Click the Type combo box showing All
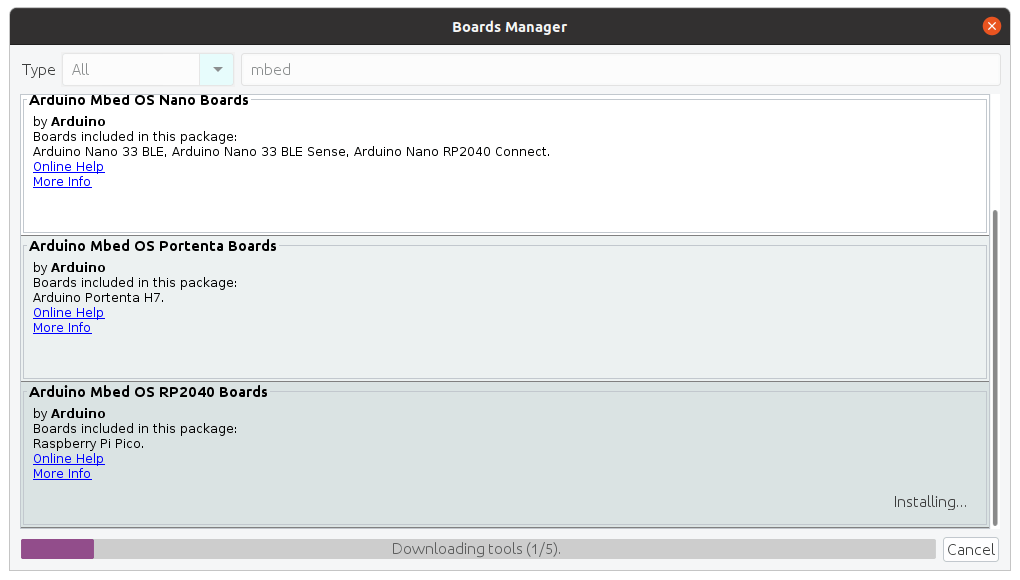The height and width of the screenshot is (580, 1020). tap(148, 70)
